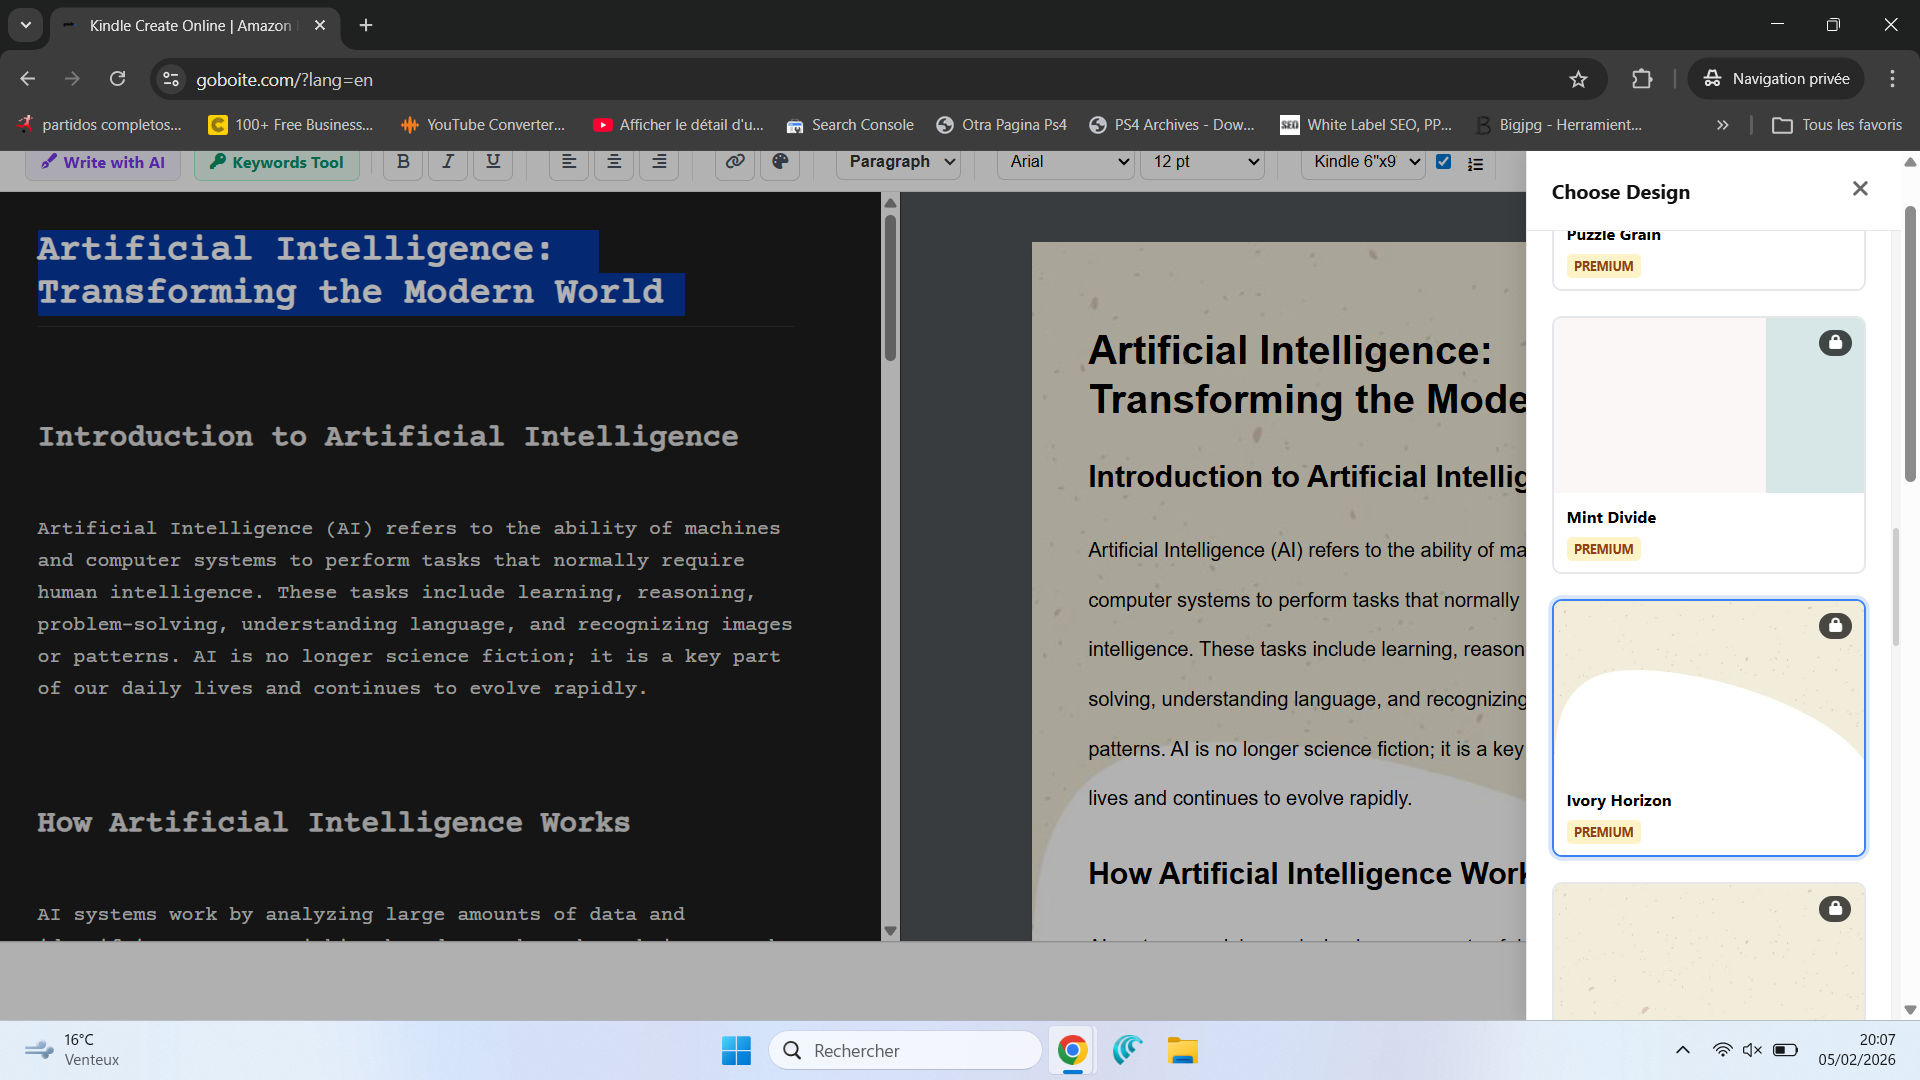
Task: Open the Paragraph style dropdown
Action: pyautogui.click(x=899, y=162)
